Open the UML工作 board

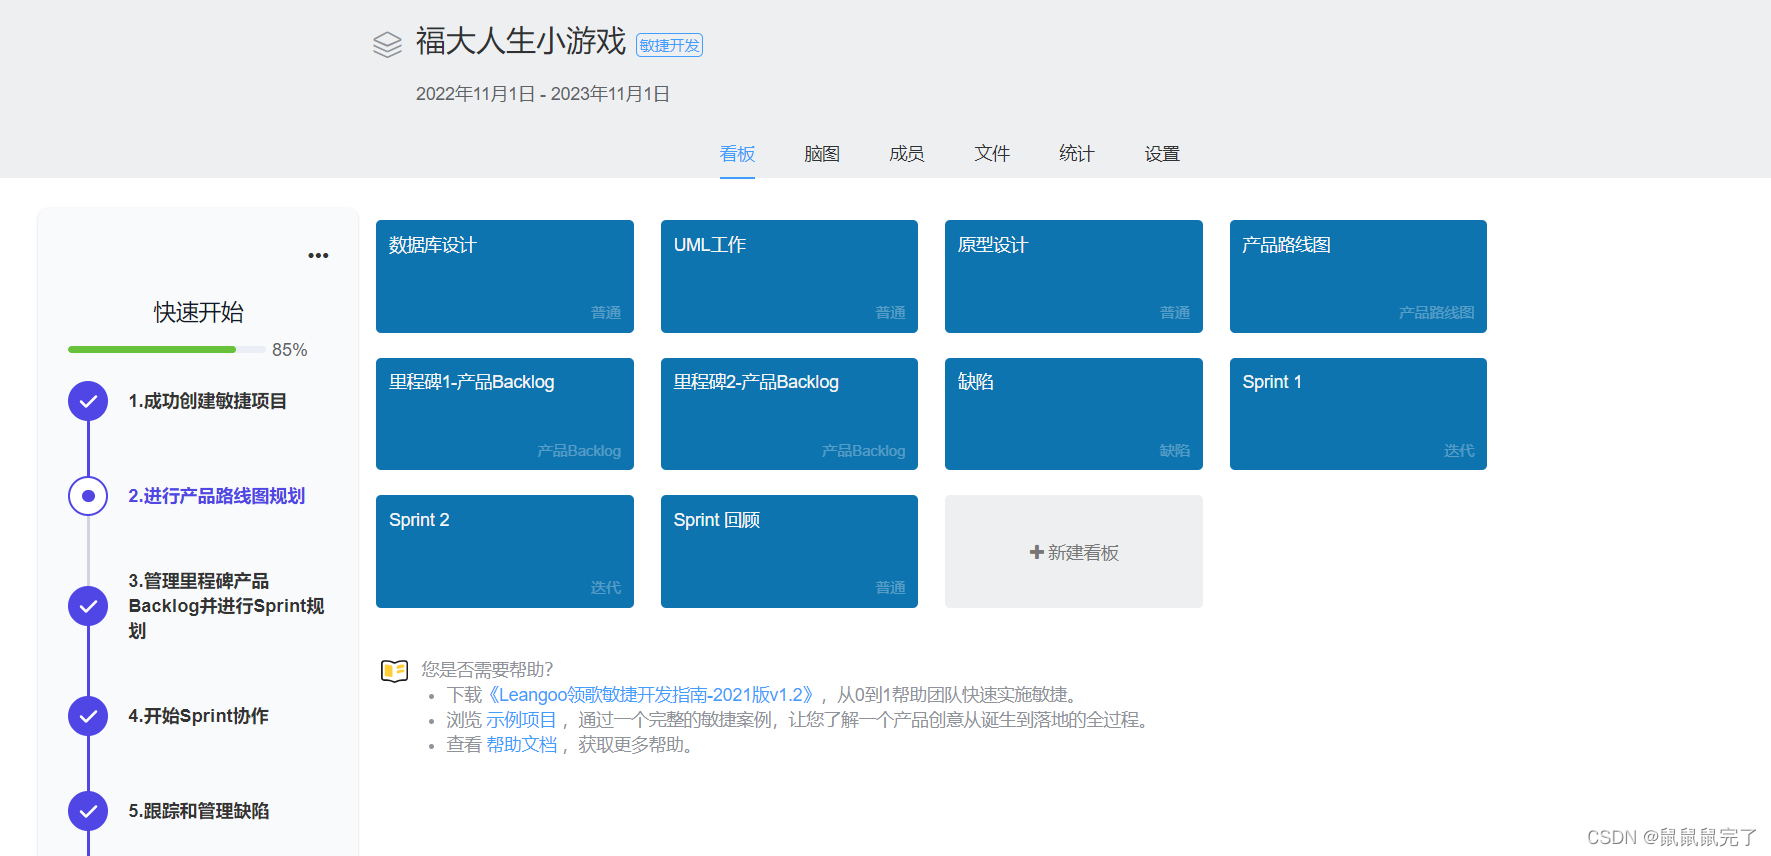click(x=789, y=276)
